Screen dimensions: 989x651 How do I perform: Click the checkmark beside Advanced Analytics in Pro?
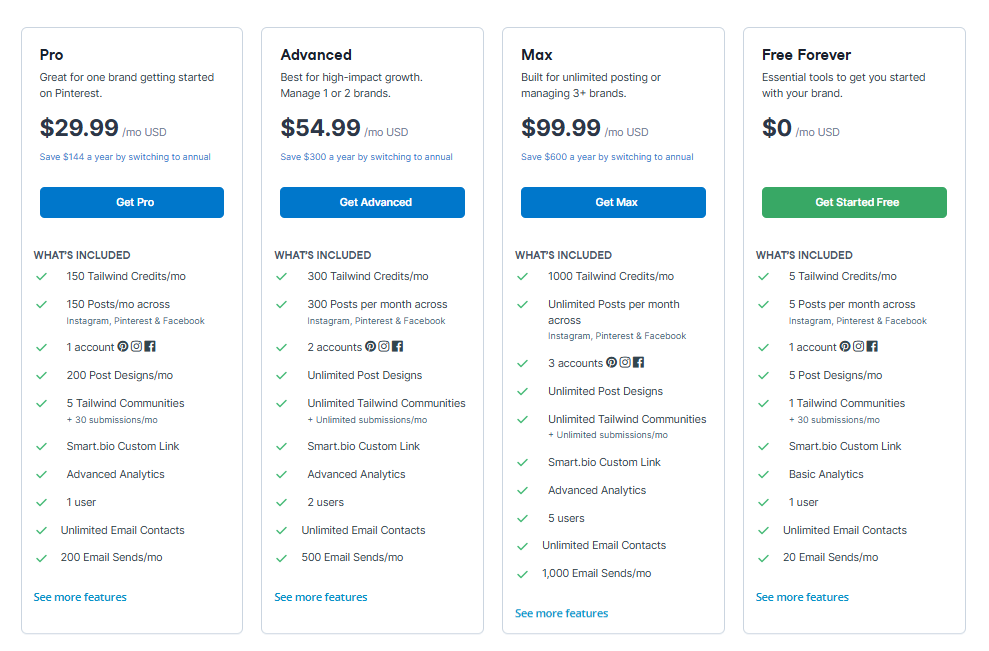(x=41, y=474)
